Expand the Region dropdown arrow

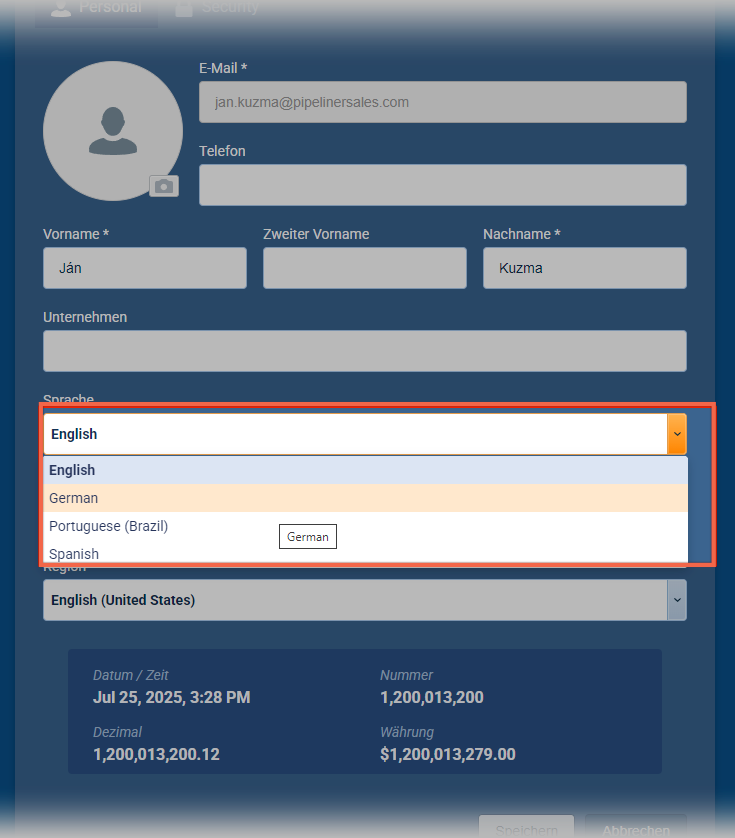pyautogui.click(x=677, y=600)
